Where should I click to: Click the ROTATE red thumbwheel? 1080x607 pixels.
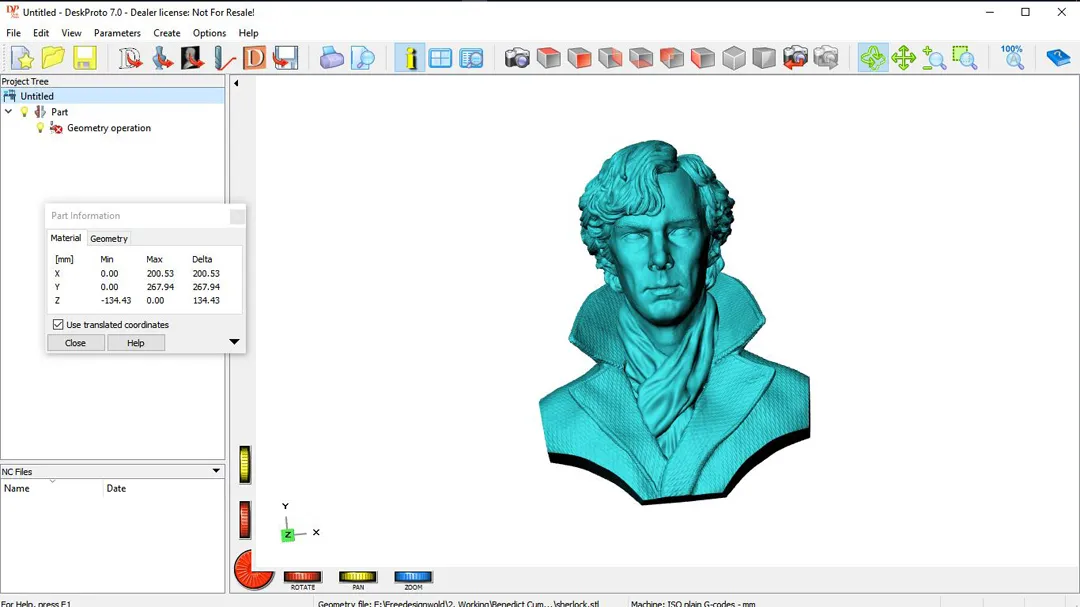tap(302, 577)
